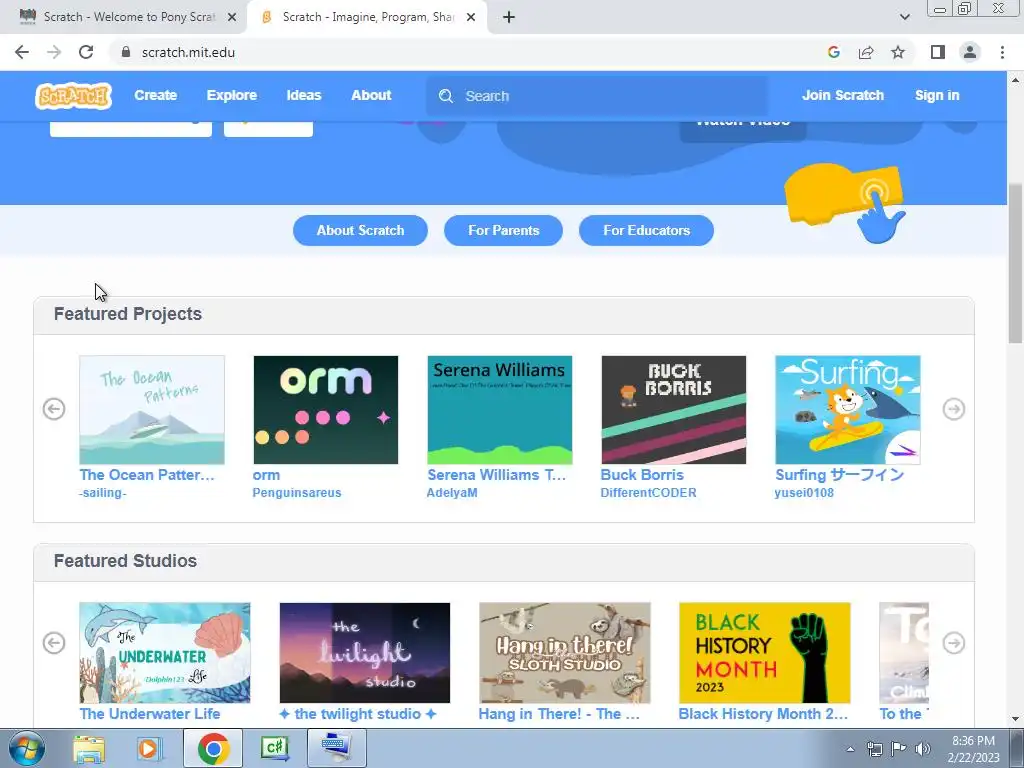Open the Chrome profile avatar
The width and height of the screenshot is (1024, 768).
[x=970, y=52]
